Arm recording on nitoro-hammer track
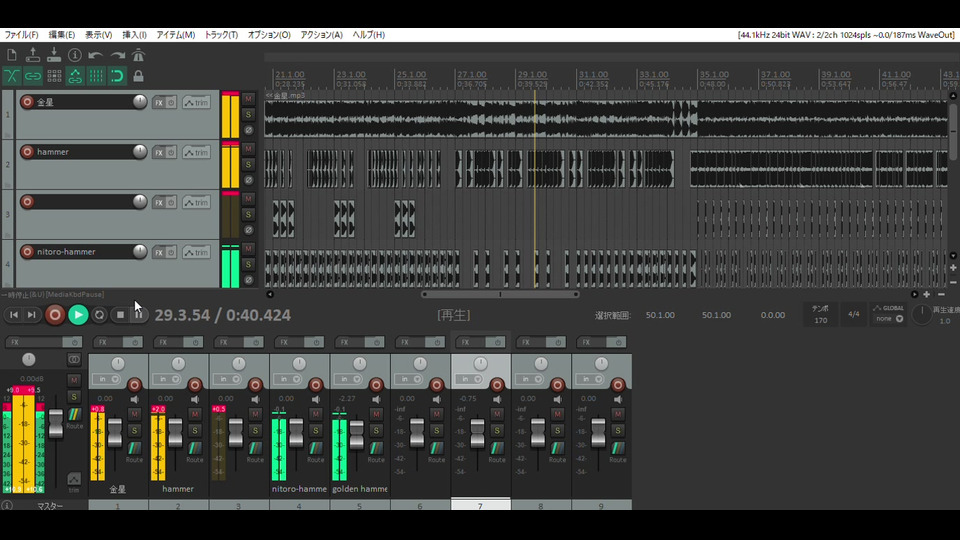Screen dimensions: 960x540 [27, 252]
